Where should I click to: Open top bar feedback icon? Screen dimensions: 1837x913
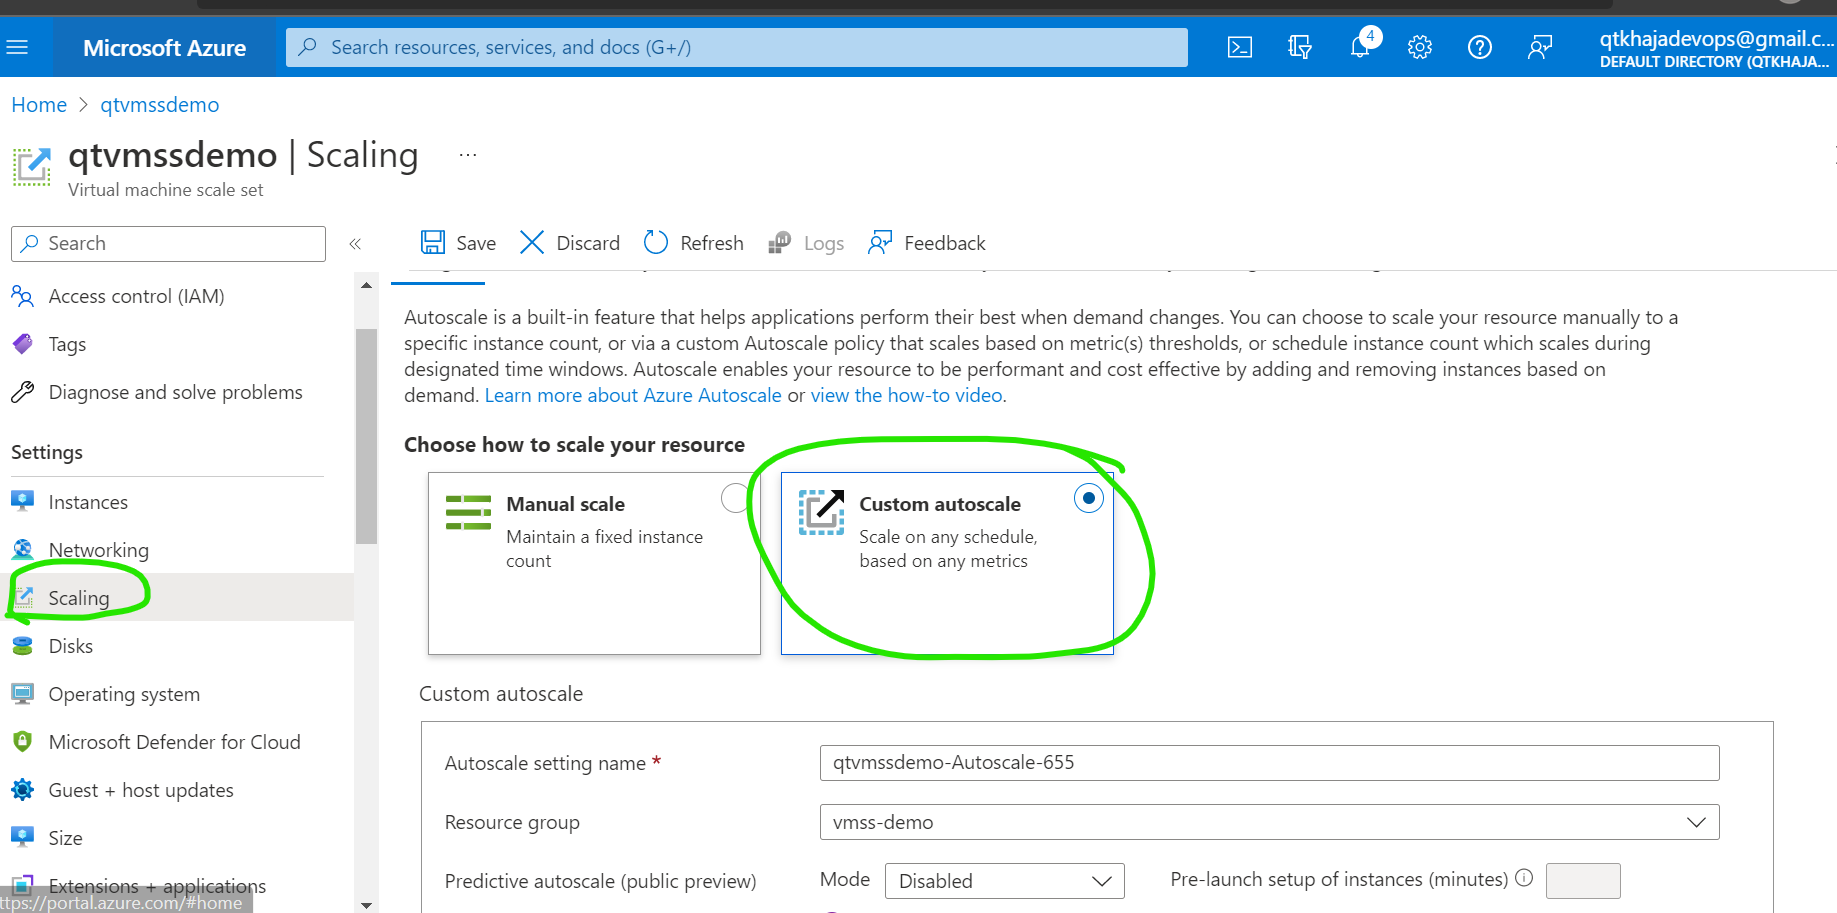pos(1540,47)
